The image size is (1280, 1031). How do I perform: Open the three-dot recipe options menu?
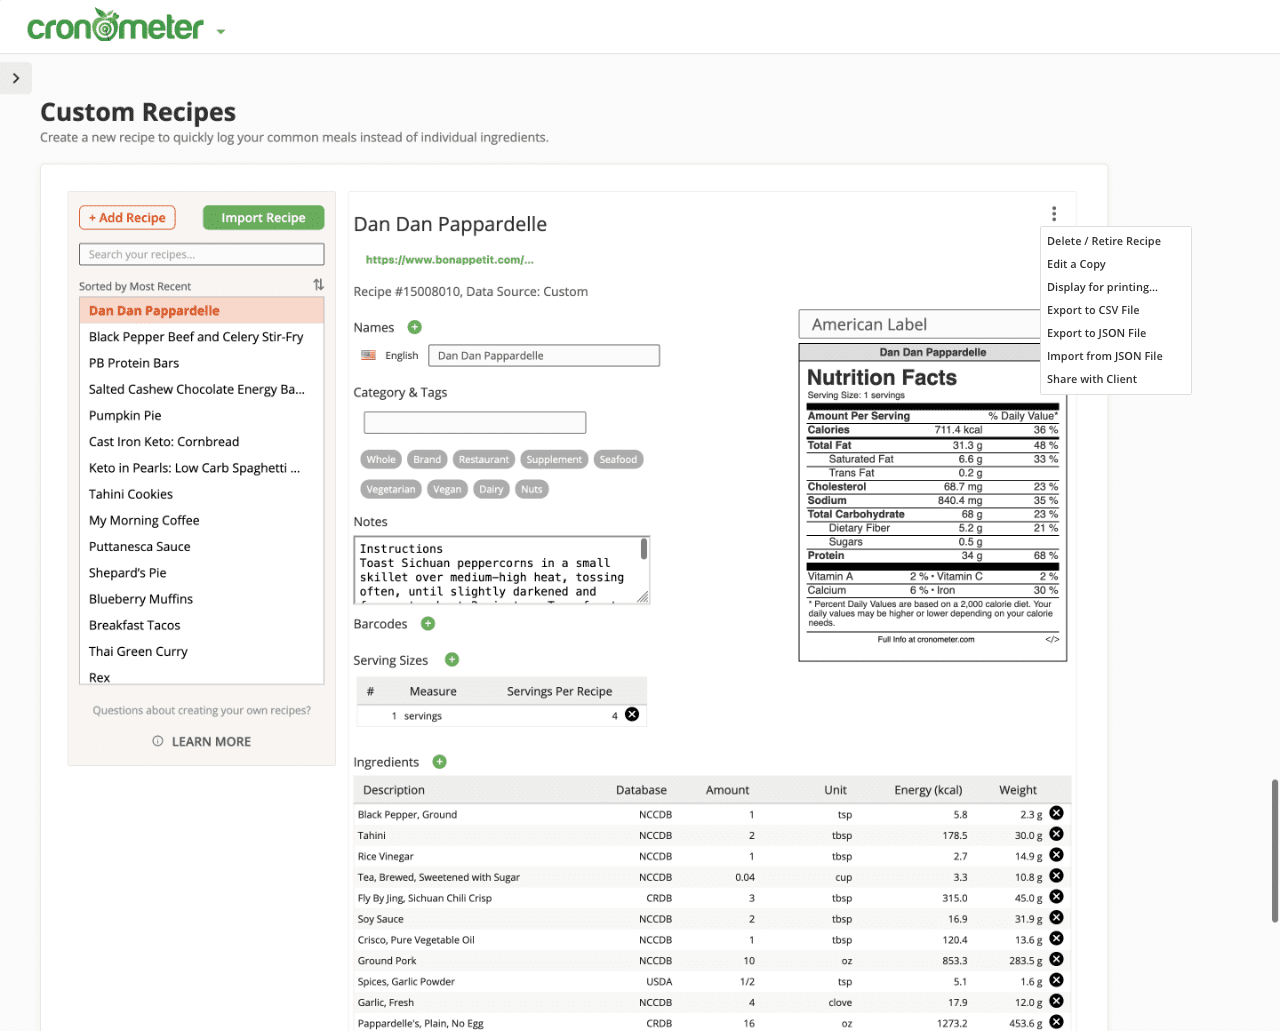tap(1054, 213)
